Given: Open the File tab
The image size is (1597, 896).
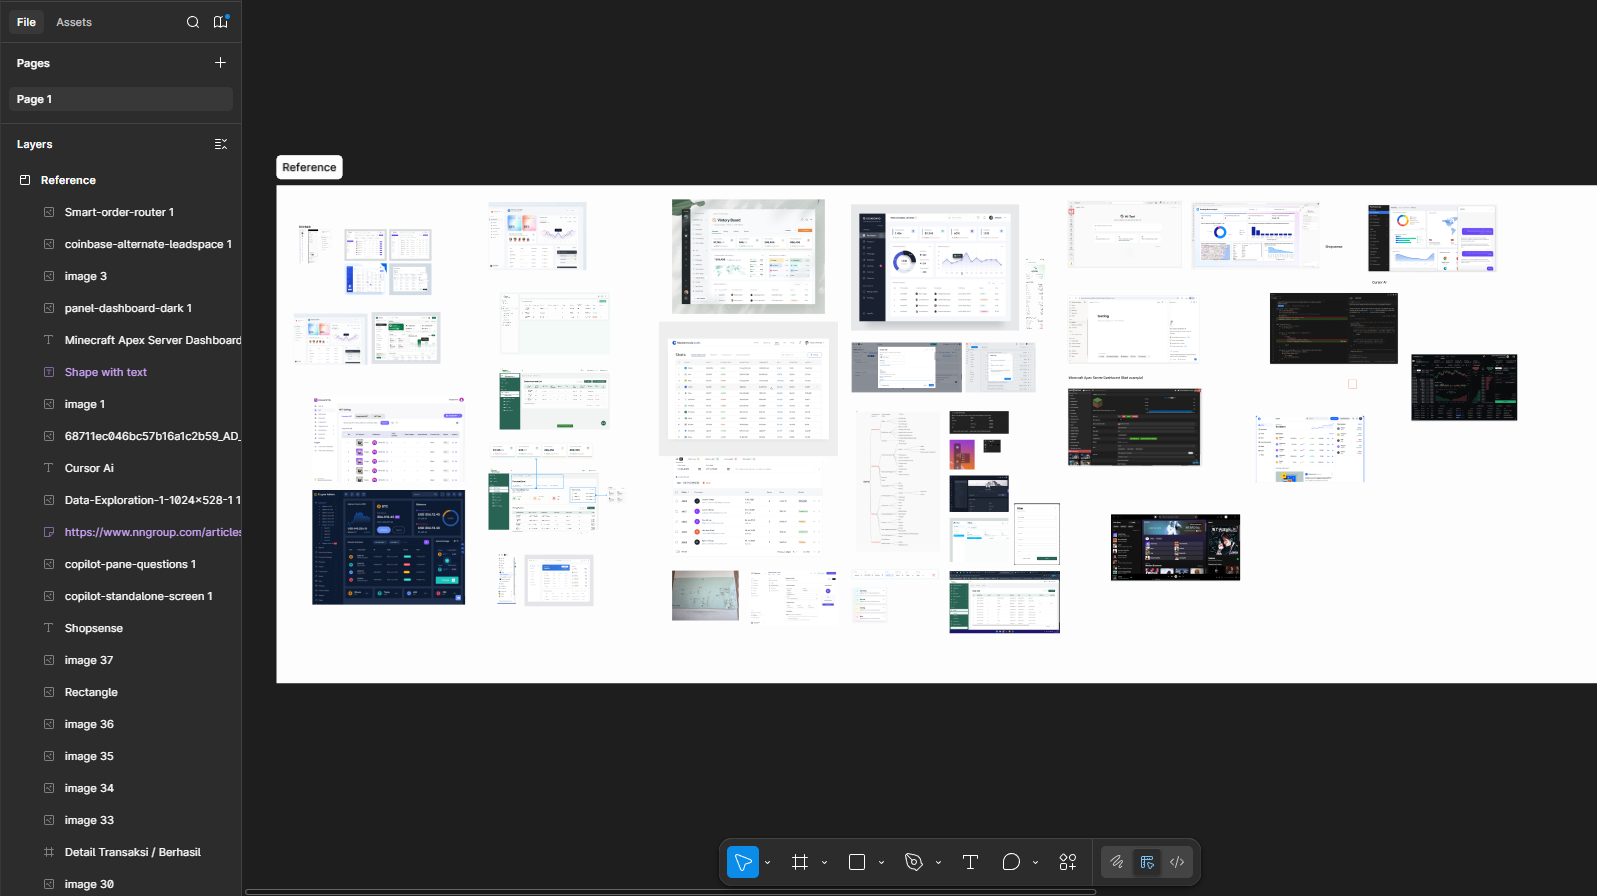Looking at the screenshot, I should [27, 22].
